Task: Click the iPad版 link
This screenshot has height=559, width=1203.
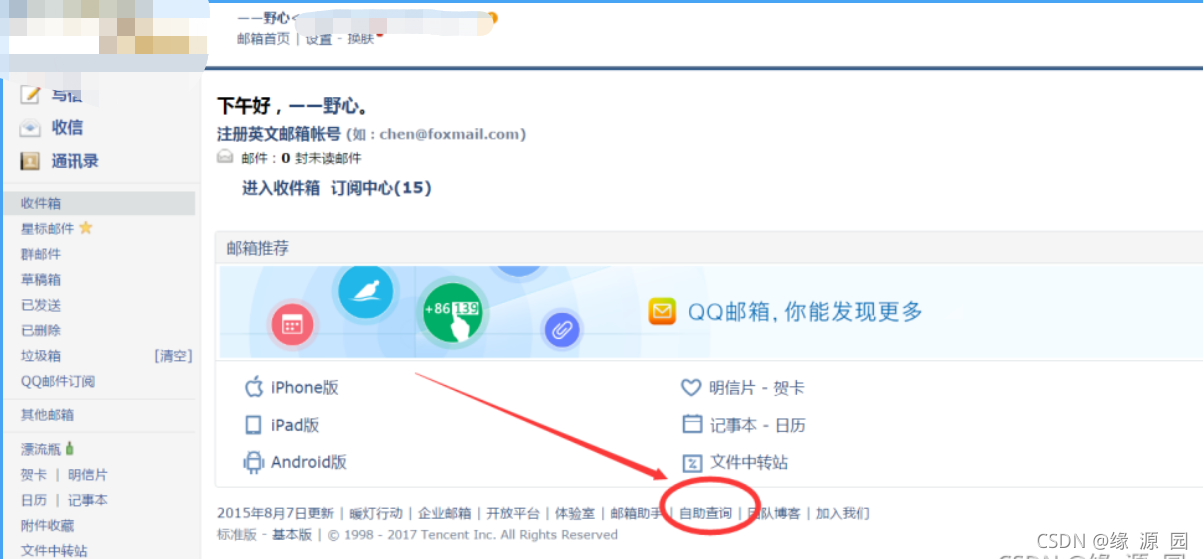Action: (295, 425)
